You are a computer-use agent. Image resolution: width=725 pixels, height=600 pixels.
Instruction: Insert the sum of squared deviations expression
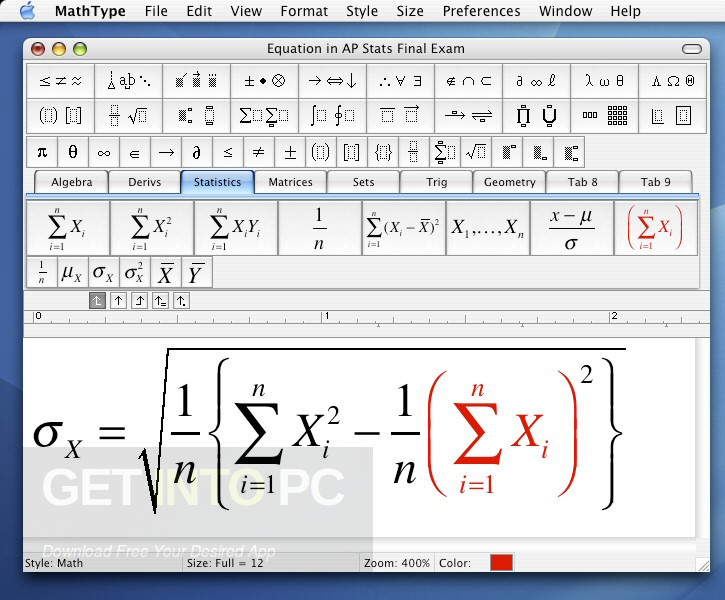[x=404, y=228]
